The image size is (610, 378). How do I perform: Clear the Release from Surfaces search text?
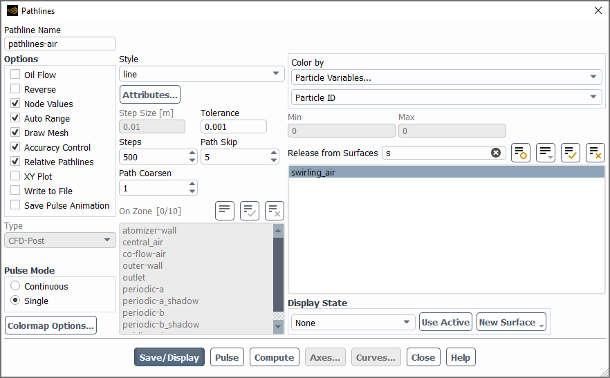(496, 153)
